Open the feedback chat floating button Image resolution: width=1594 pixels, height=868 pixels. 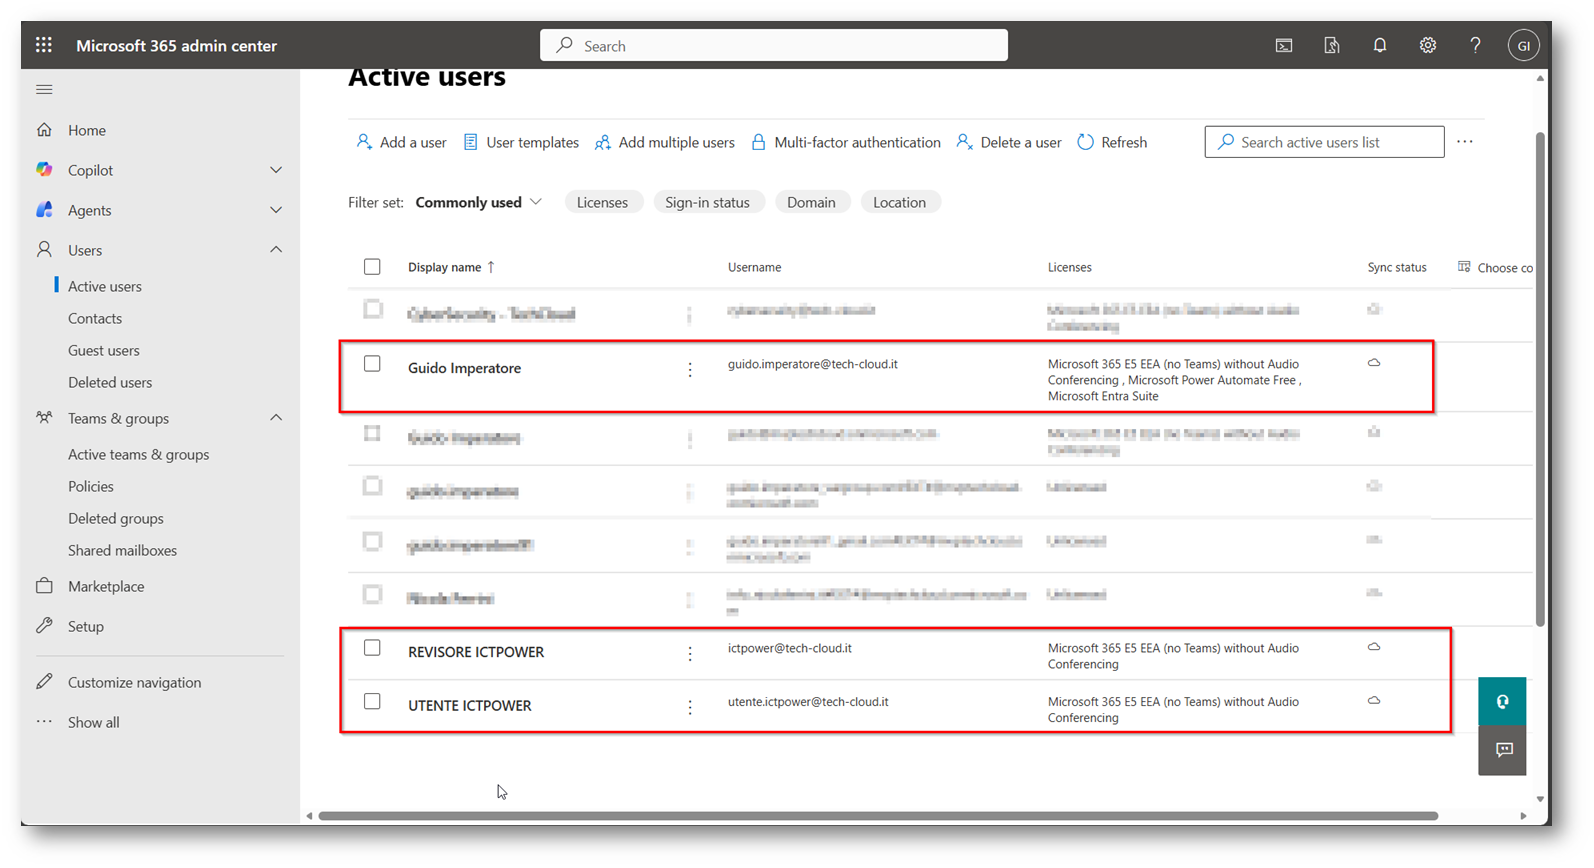coord(1502,750)
